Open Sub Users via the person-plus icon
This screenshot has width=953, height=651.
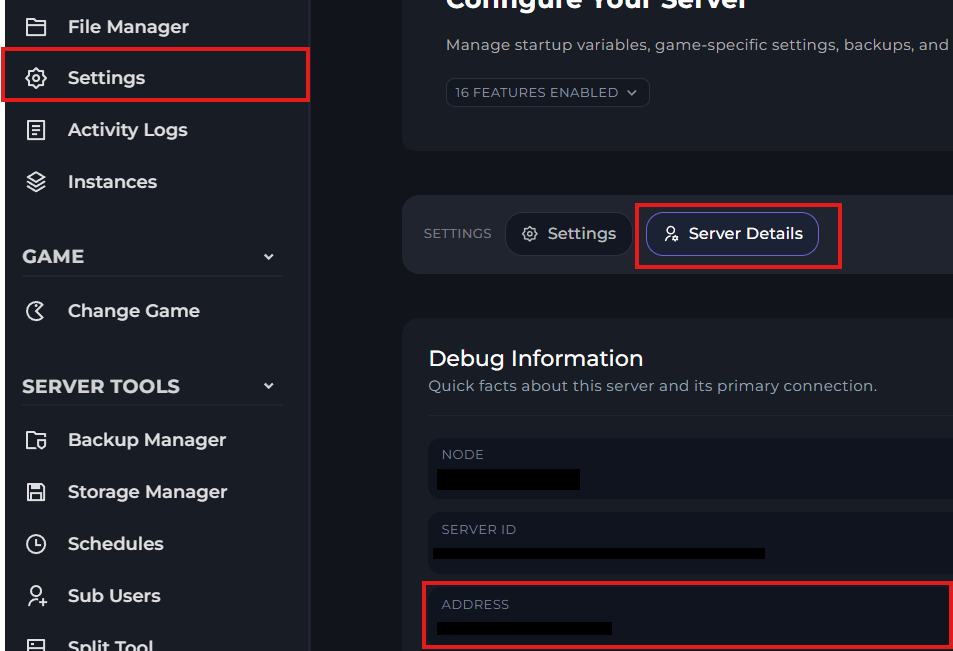tap(36, 596)
